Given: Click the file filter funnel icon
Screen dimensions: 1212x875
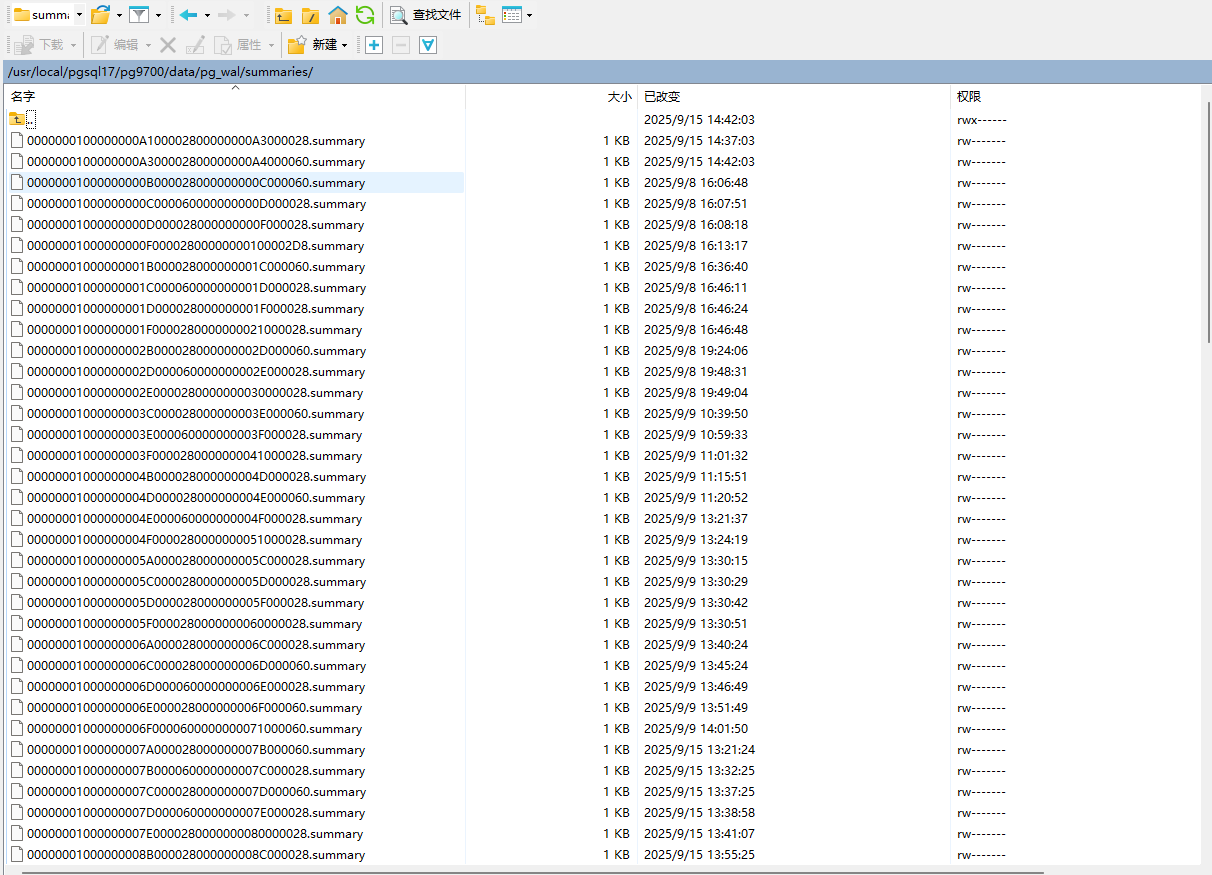Looking at the screenshot, I should tap(139, 15).
